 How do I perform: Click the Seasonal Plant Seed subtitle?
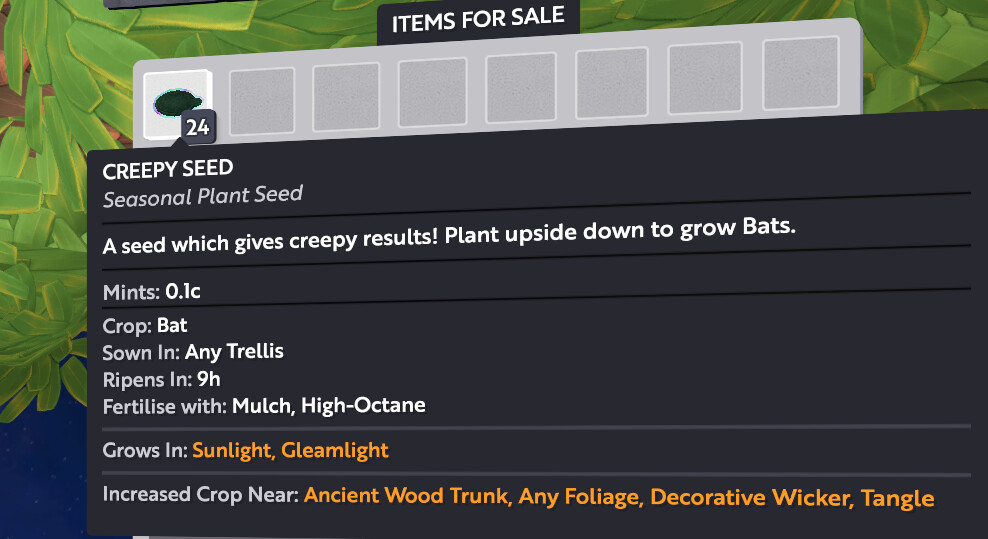pos(202,196)
